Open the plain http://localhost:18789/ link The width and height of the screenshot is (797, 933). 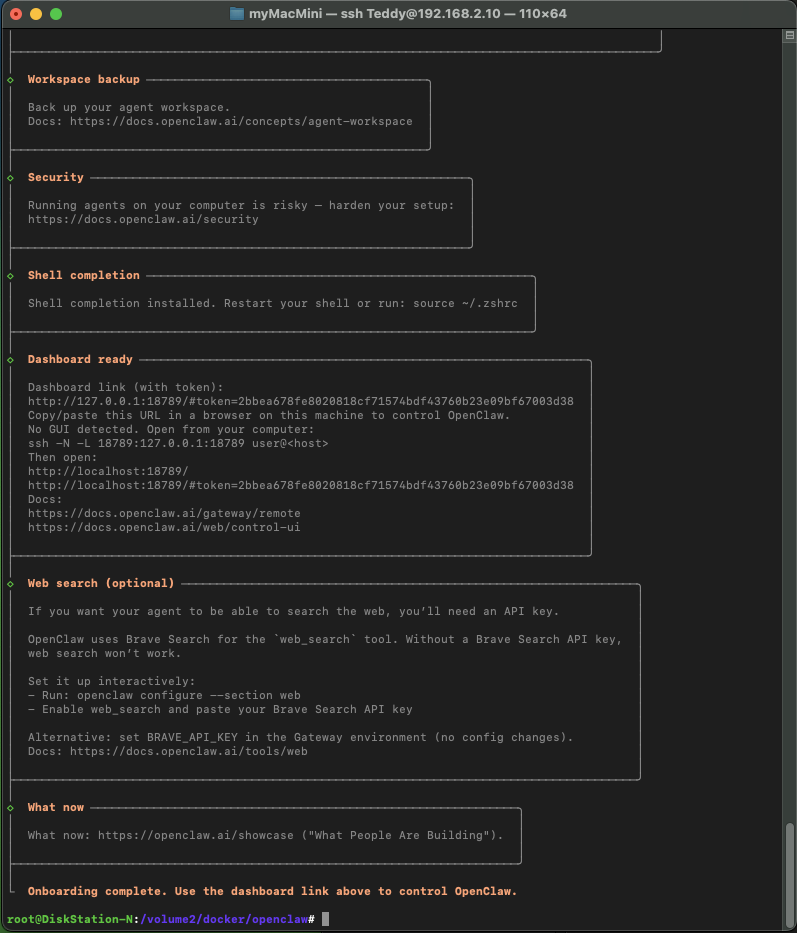tap(108, 471)
